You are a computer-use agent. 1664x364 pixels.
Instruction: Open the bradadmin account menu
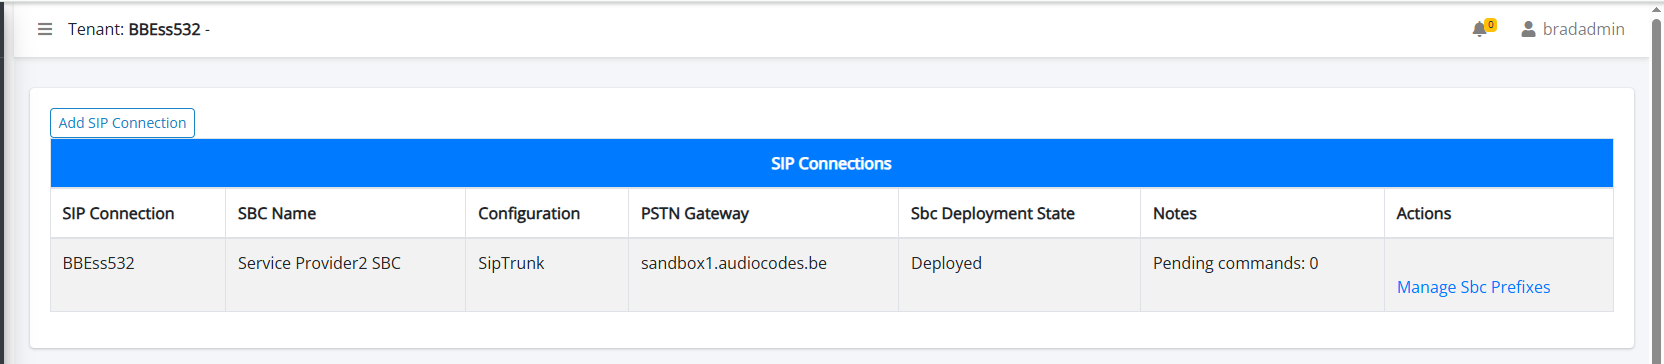tap(1583, 30)
